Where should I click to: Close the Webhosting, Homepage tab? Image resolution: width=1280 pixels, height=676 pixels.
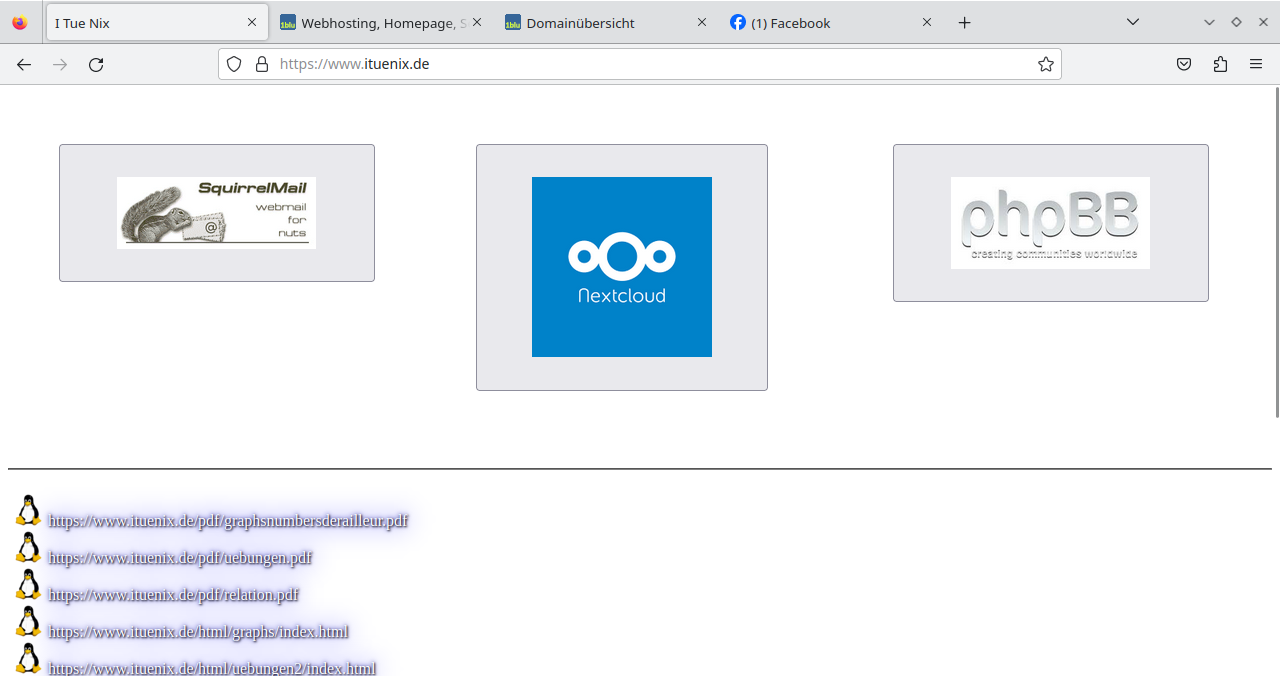477,22
